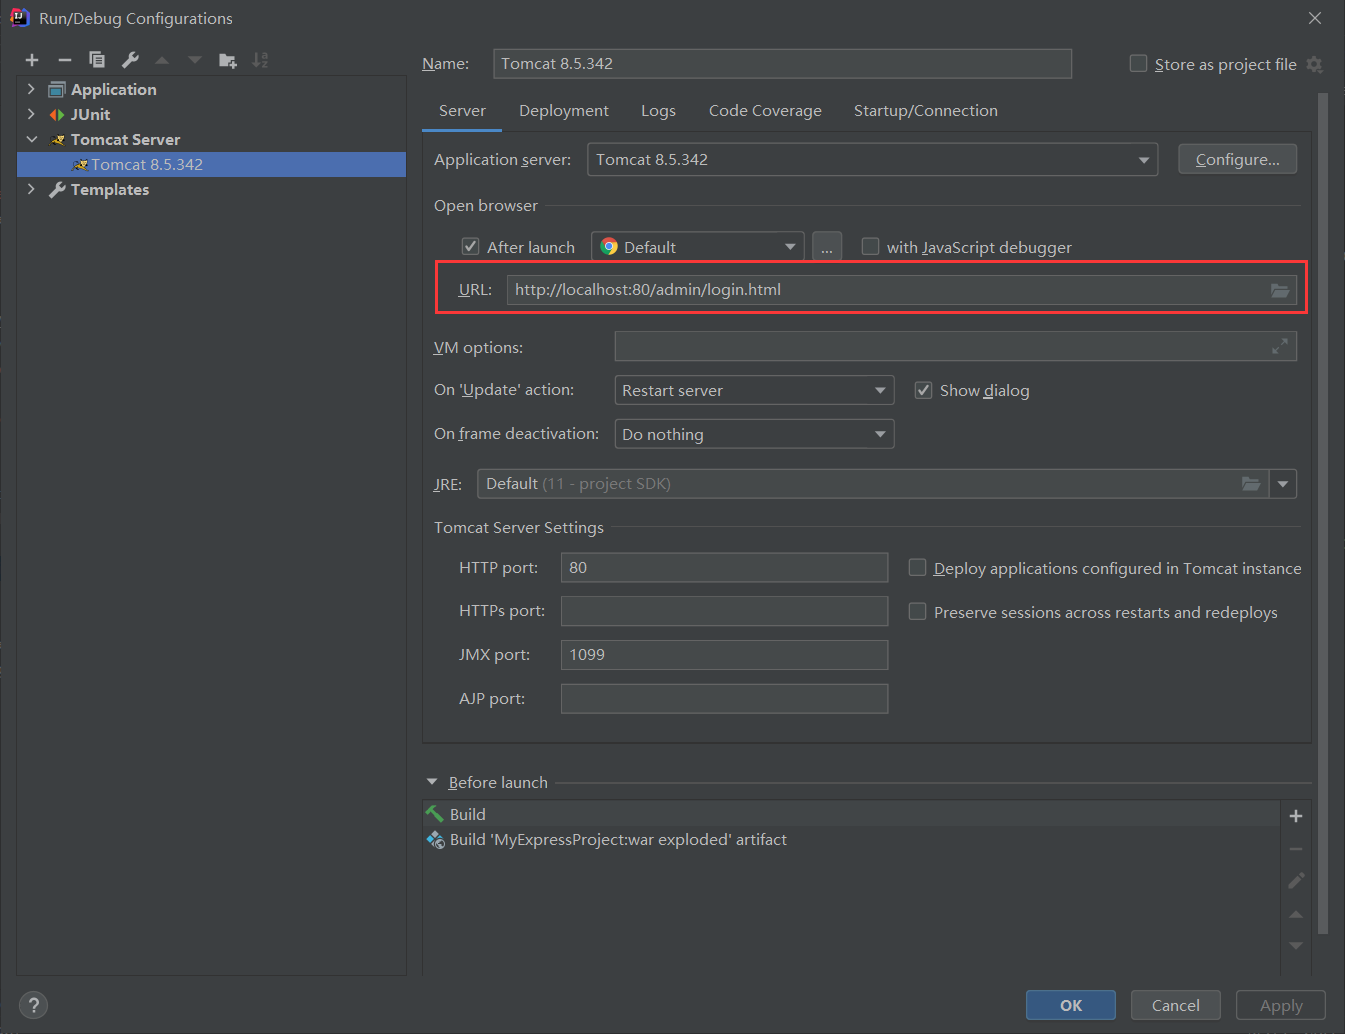Open On Update action dropdown
This screenshot has width=1345, height=1034.
[754, 390]
